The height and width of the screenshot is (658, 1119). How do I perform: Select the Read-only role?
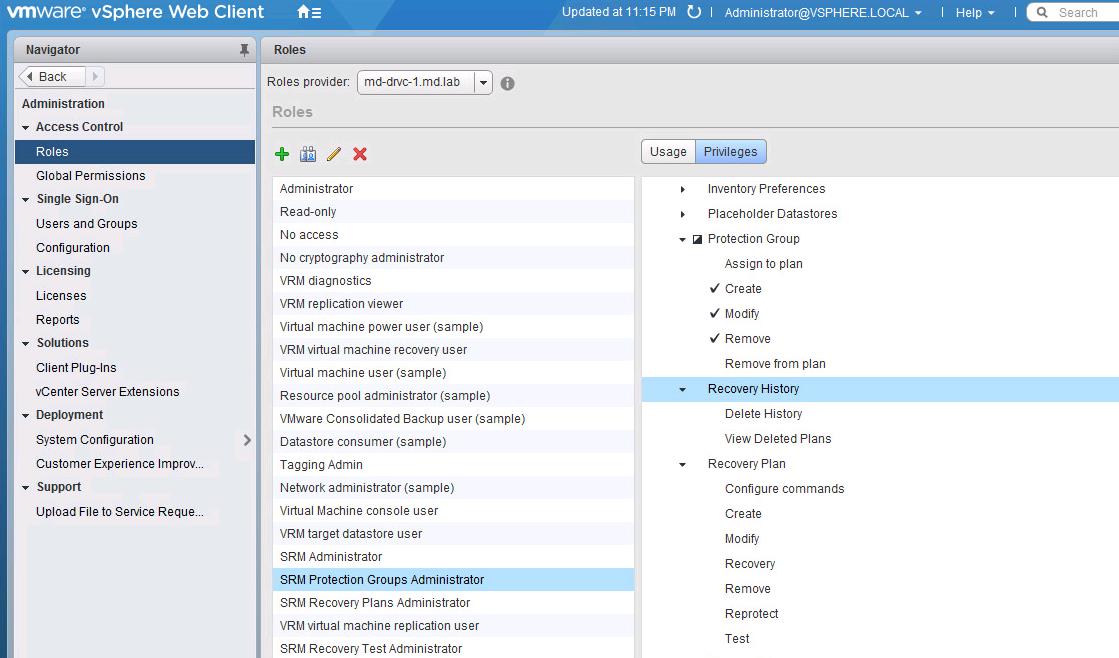point(453,212)
